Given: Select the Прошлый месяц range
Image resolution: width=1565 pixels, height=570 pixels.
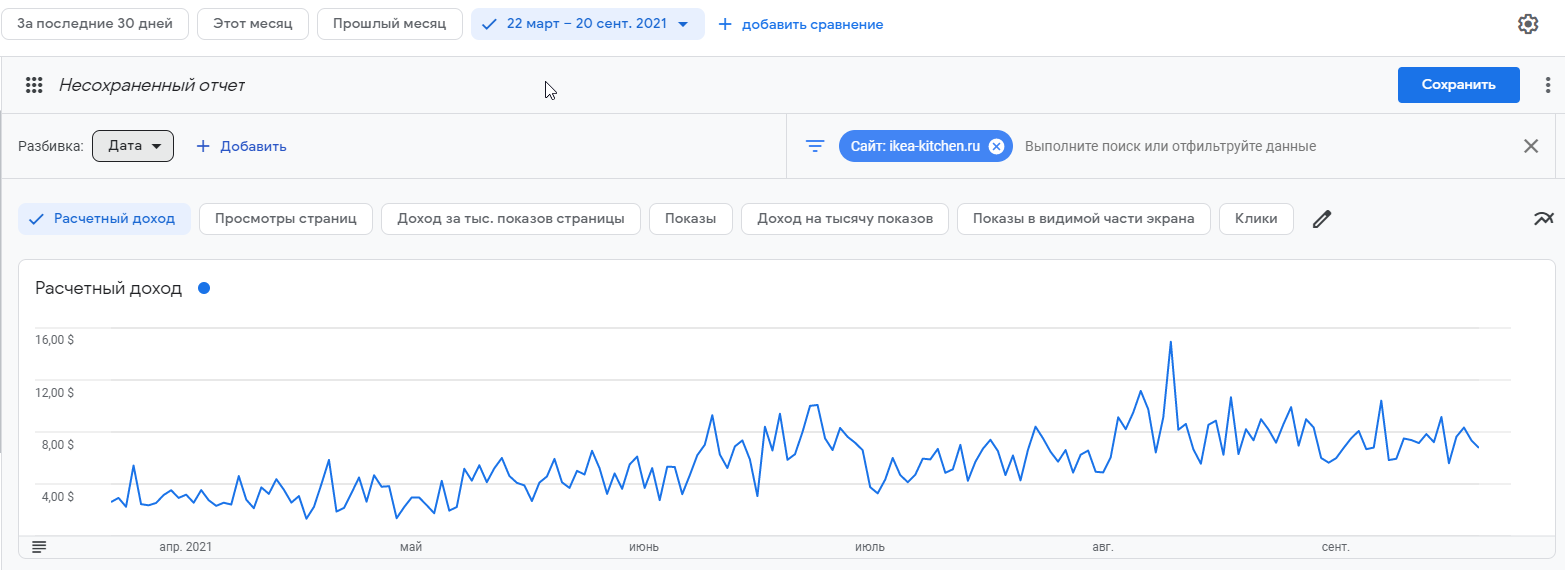Looking at the screenshot, I should [390, 24].
